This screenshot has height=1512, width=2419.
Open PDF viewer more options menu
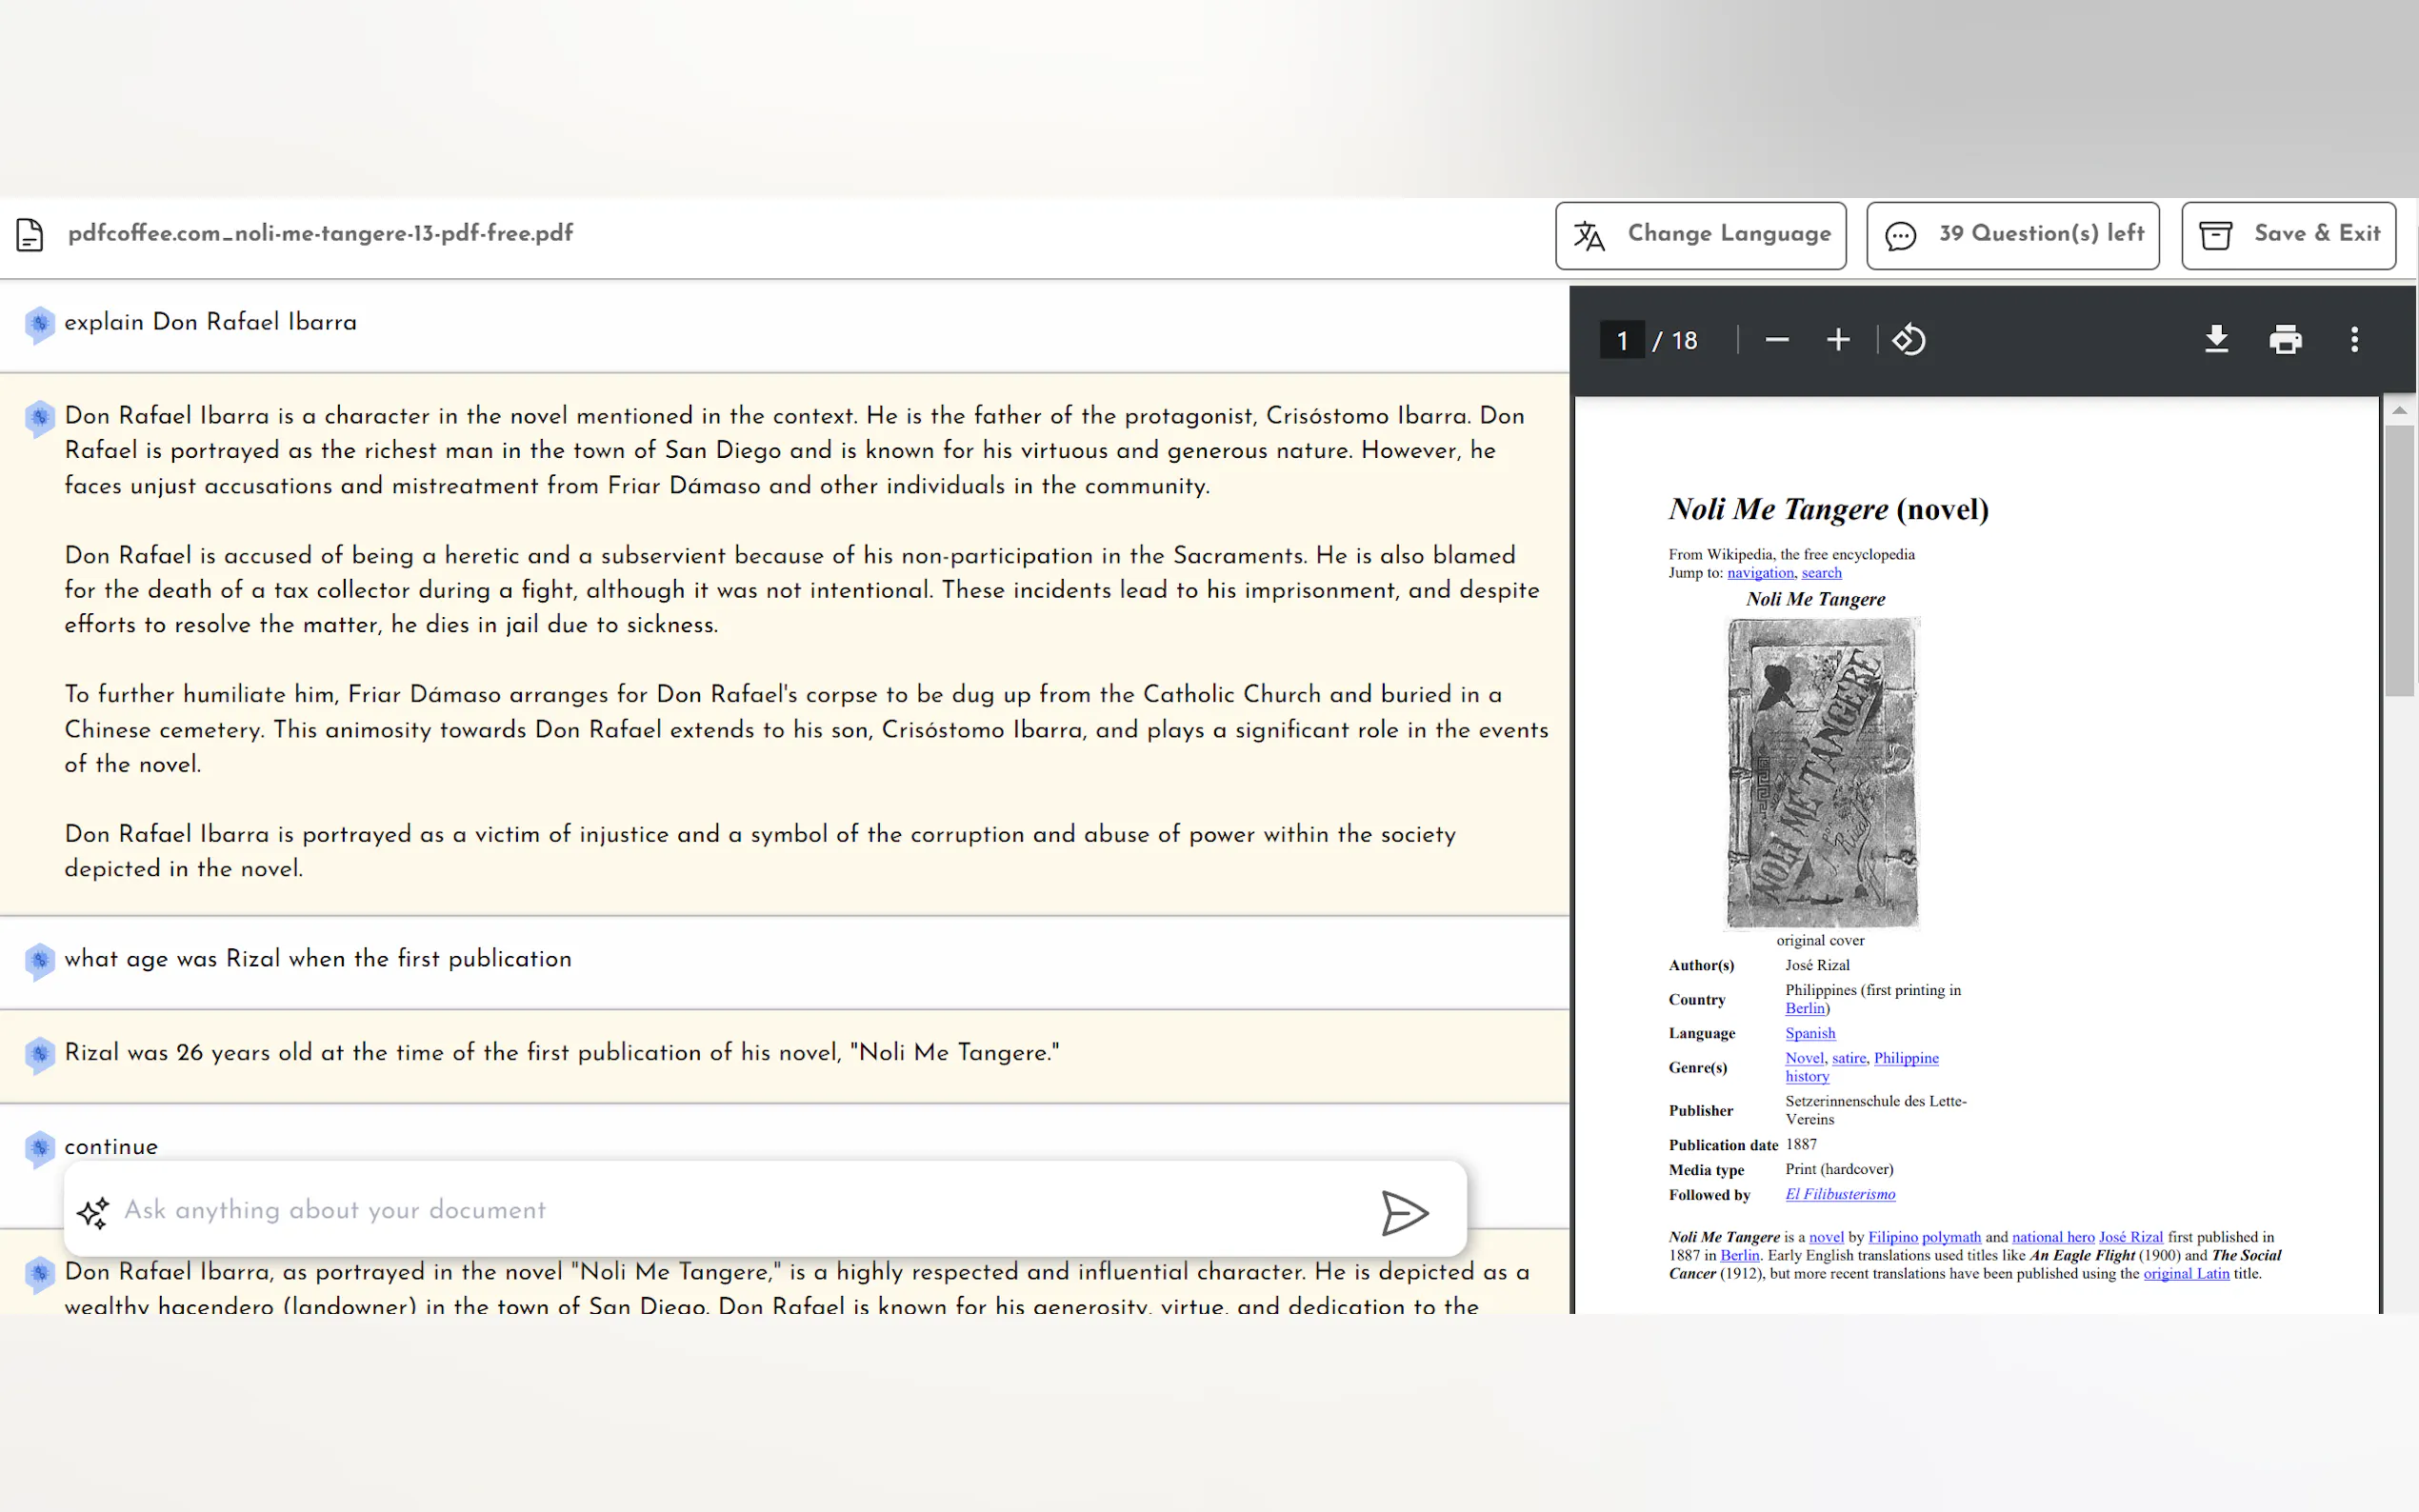point(2354,340)
